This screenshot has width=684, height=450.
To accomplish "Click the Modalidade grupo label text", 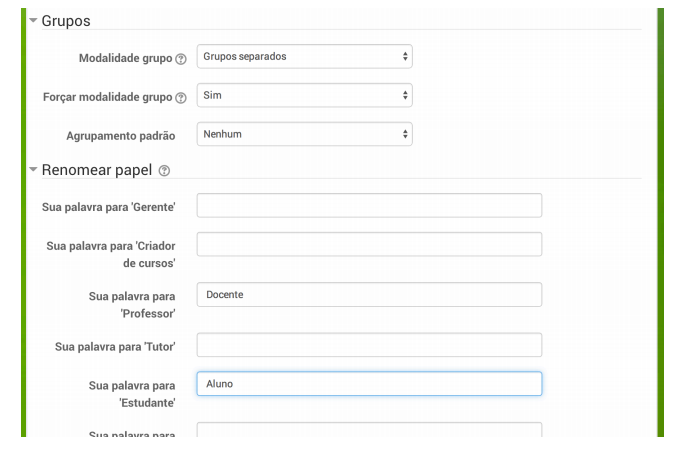I will tap(125, 59).
